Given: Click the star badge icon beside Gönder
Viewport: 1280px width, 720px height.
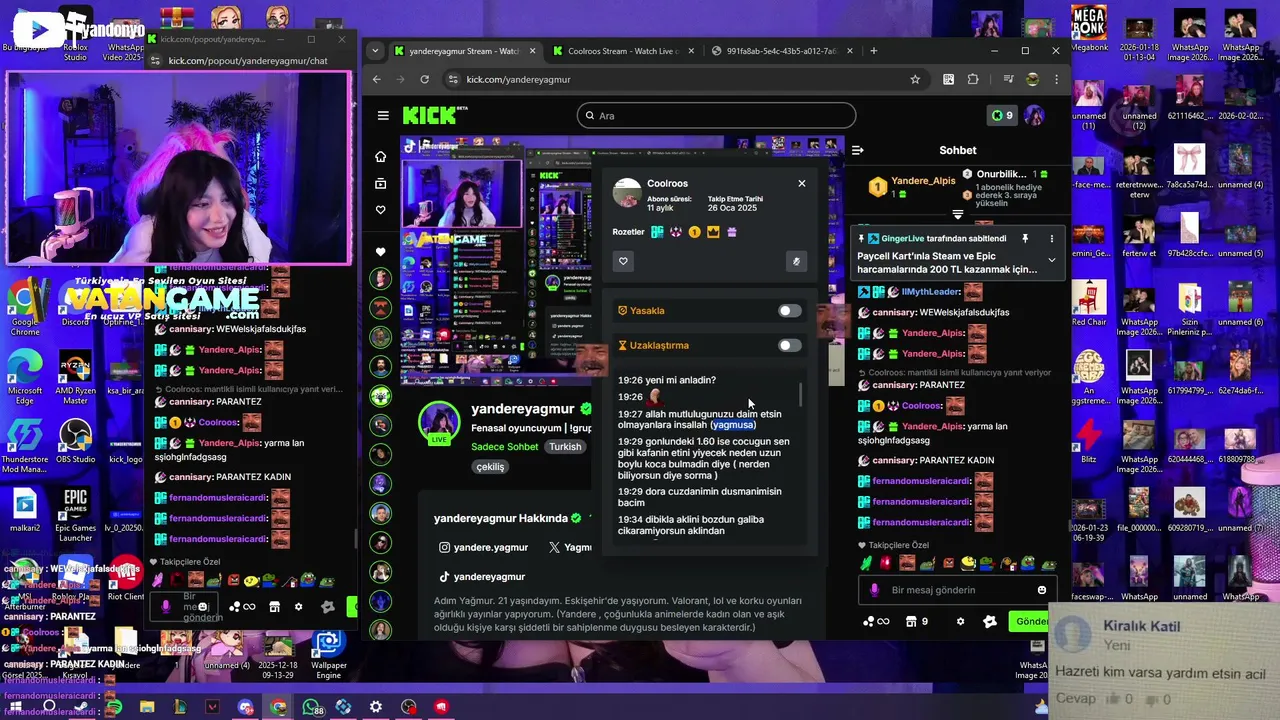Looking at the screenshot, I should click(990, 621).
